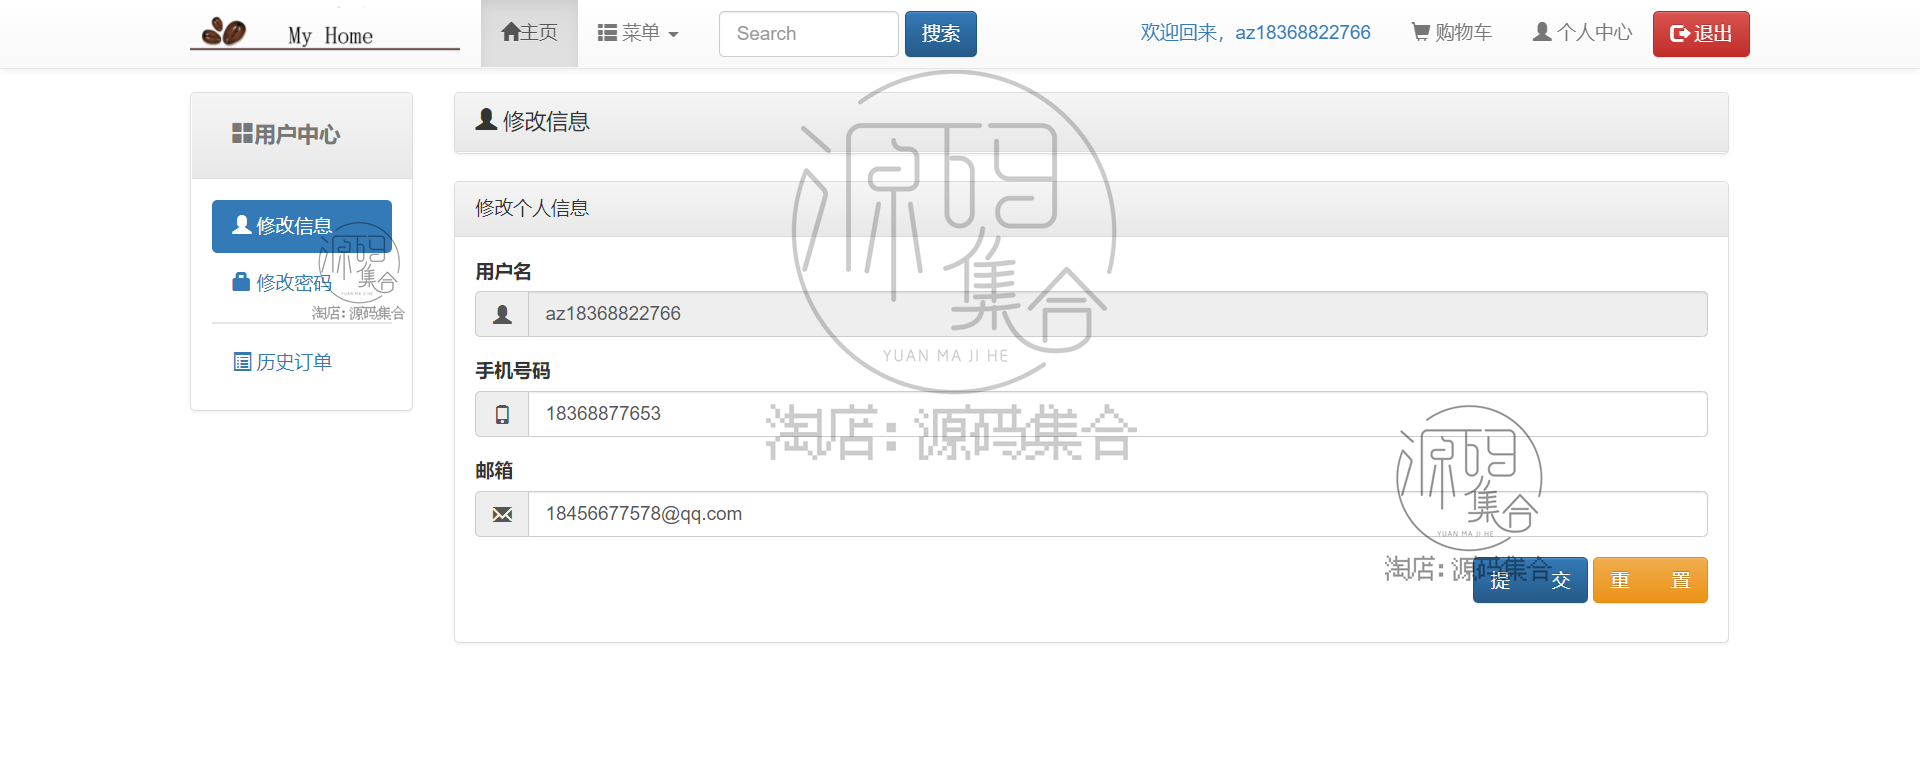Go to 个人中心 personal center
Viewport: 1920px width, 781px height.
1582,33
